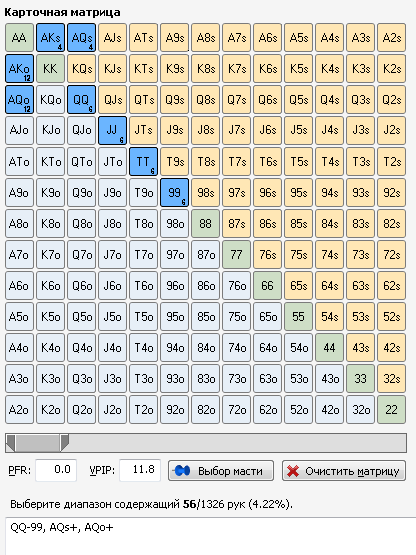Select the K9o offsuit cell
This screenshot has height=555, width=416.
point(50,193)
